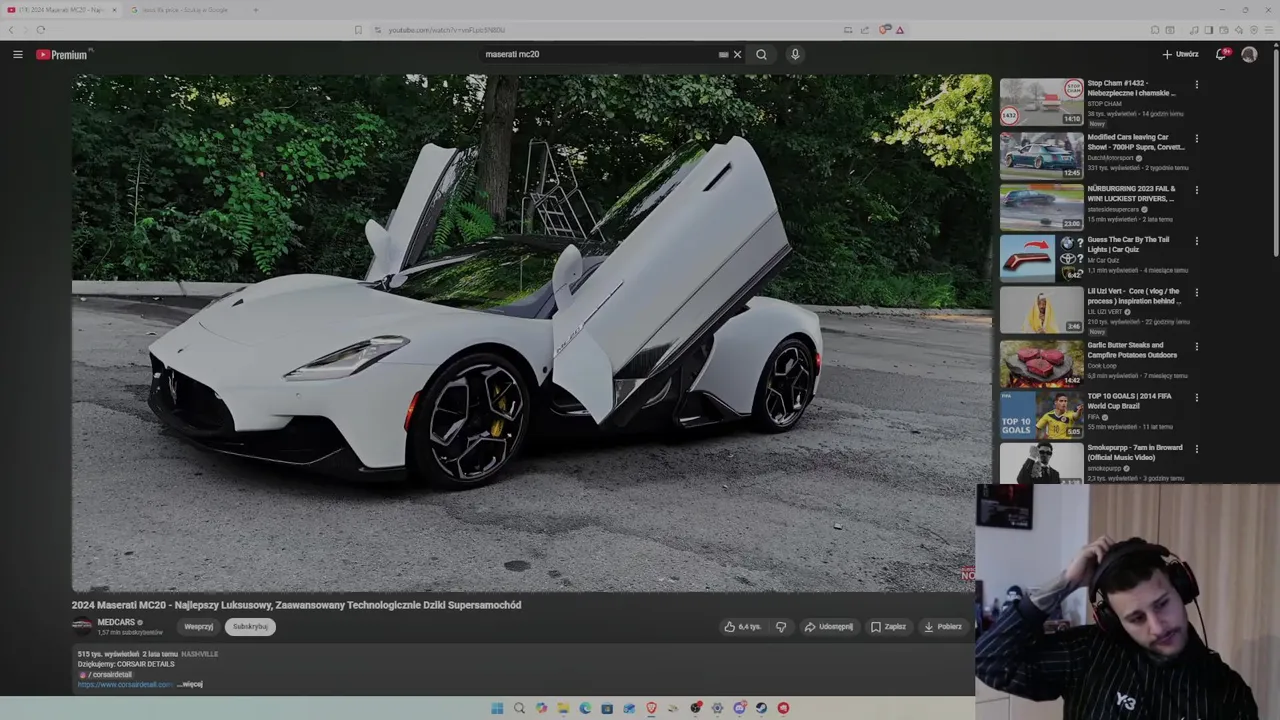1280x720 pixels.
Task: Open the STOP CHAM channel name
Action: tap(1105, 104)
